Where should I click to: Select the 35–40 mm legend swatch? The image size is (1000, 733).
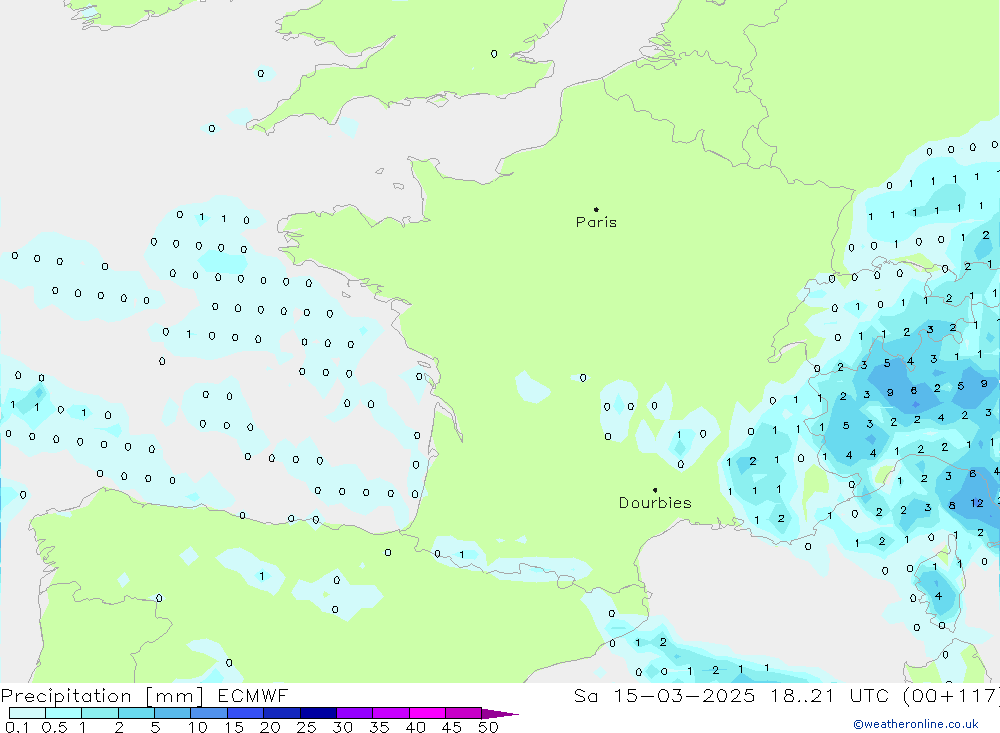click(x=390, y=713)
